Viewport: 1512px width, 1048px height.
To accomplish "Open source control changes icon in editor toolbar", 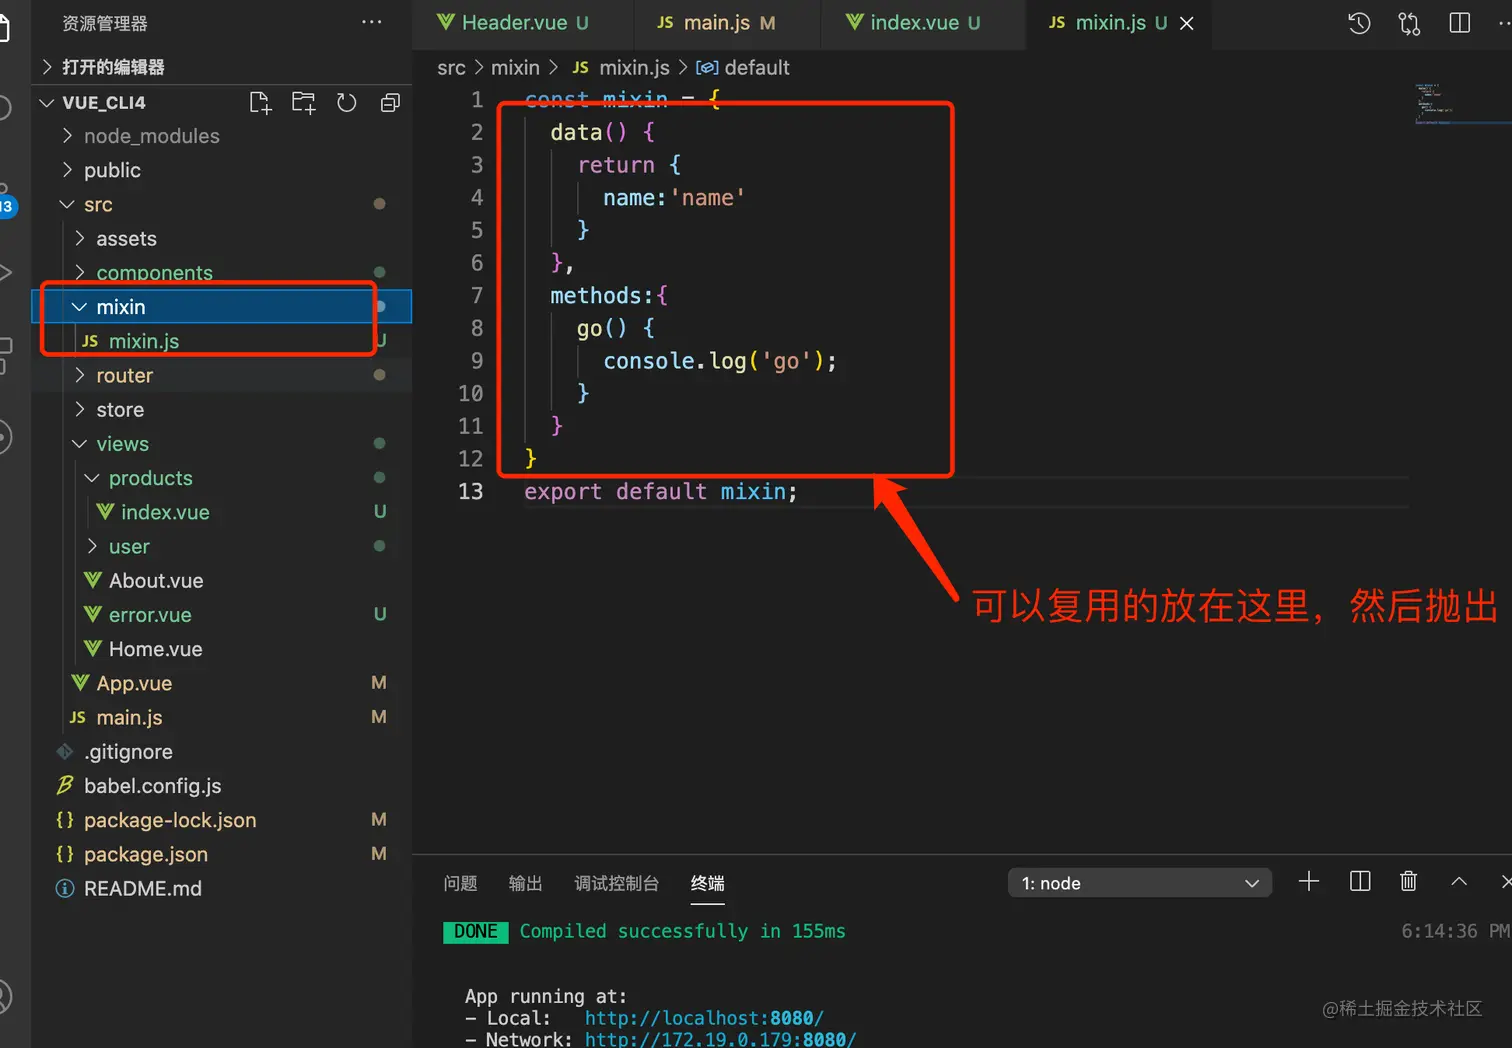I will [x=1409, y=23].
